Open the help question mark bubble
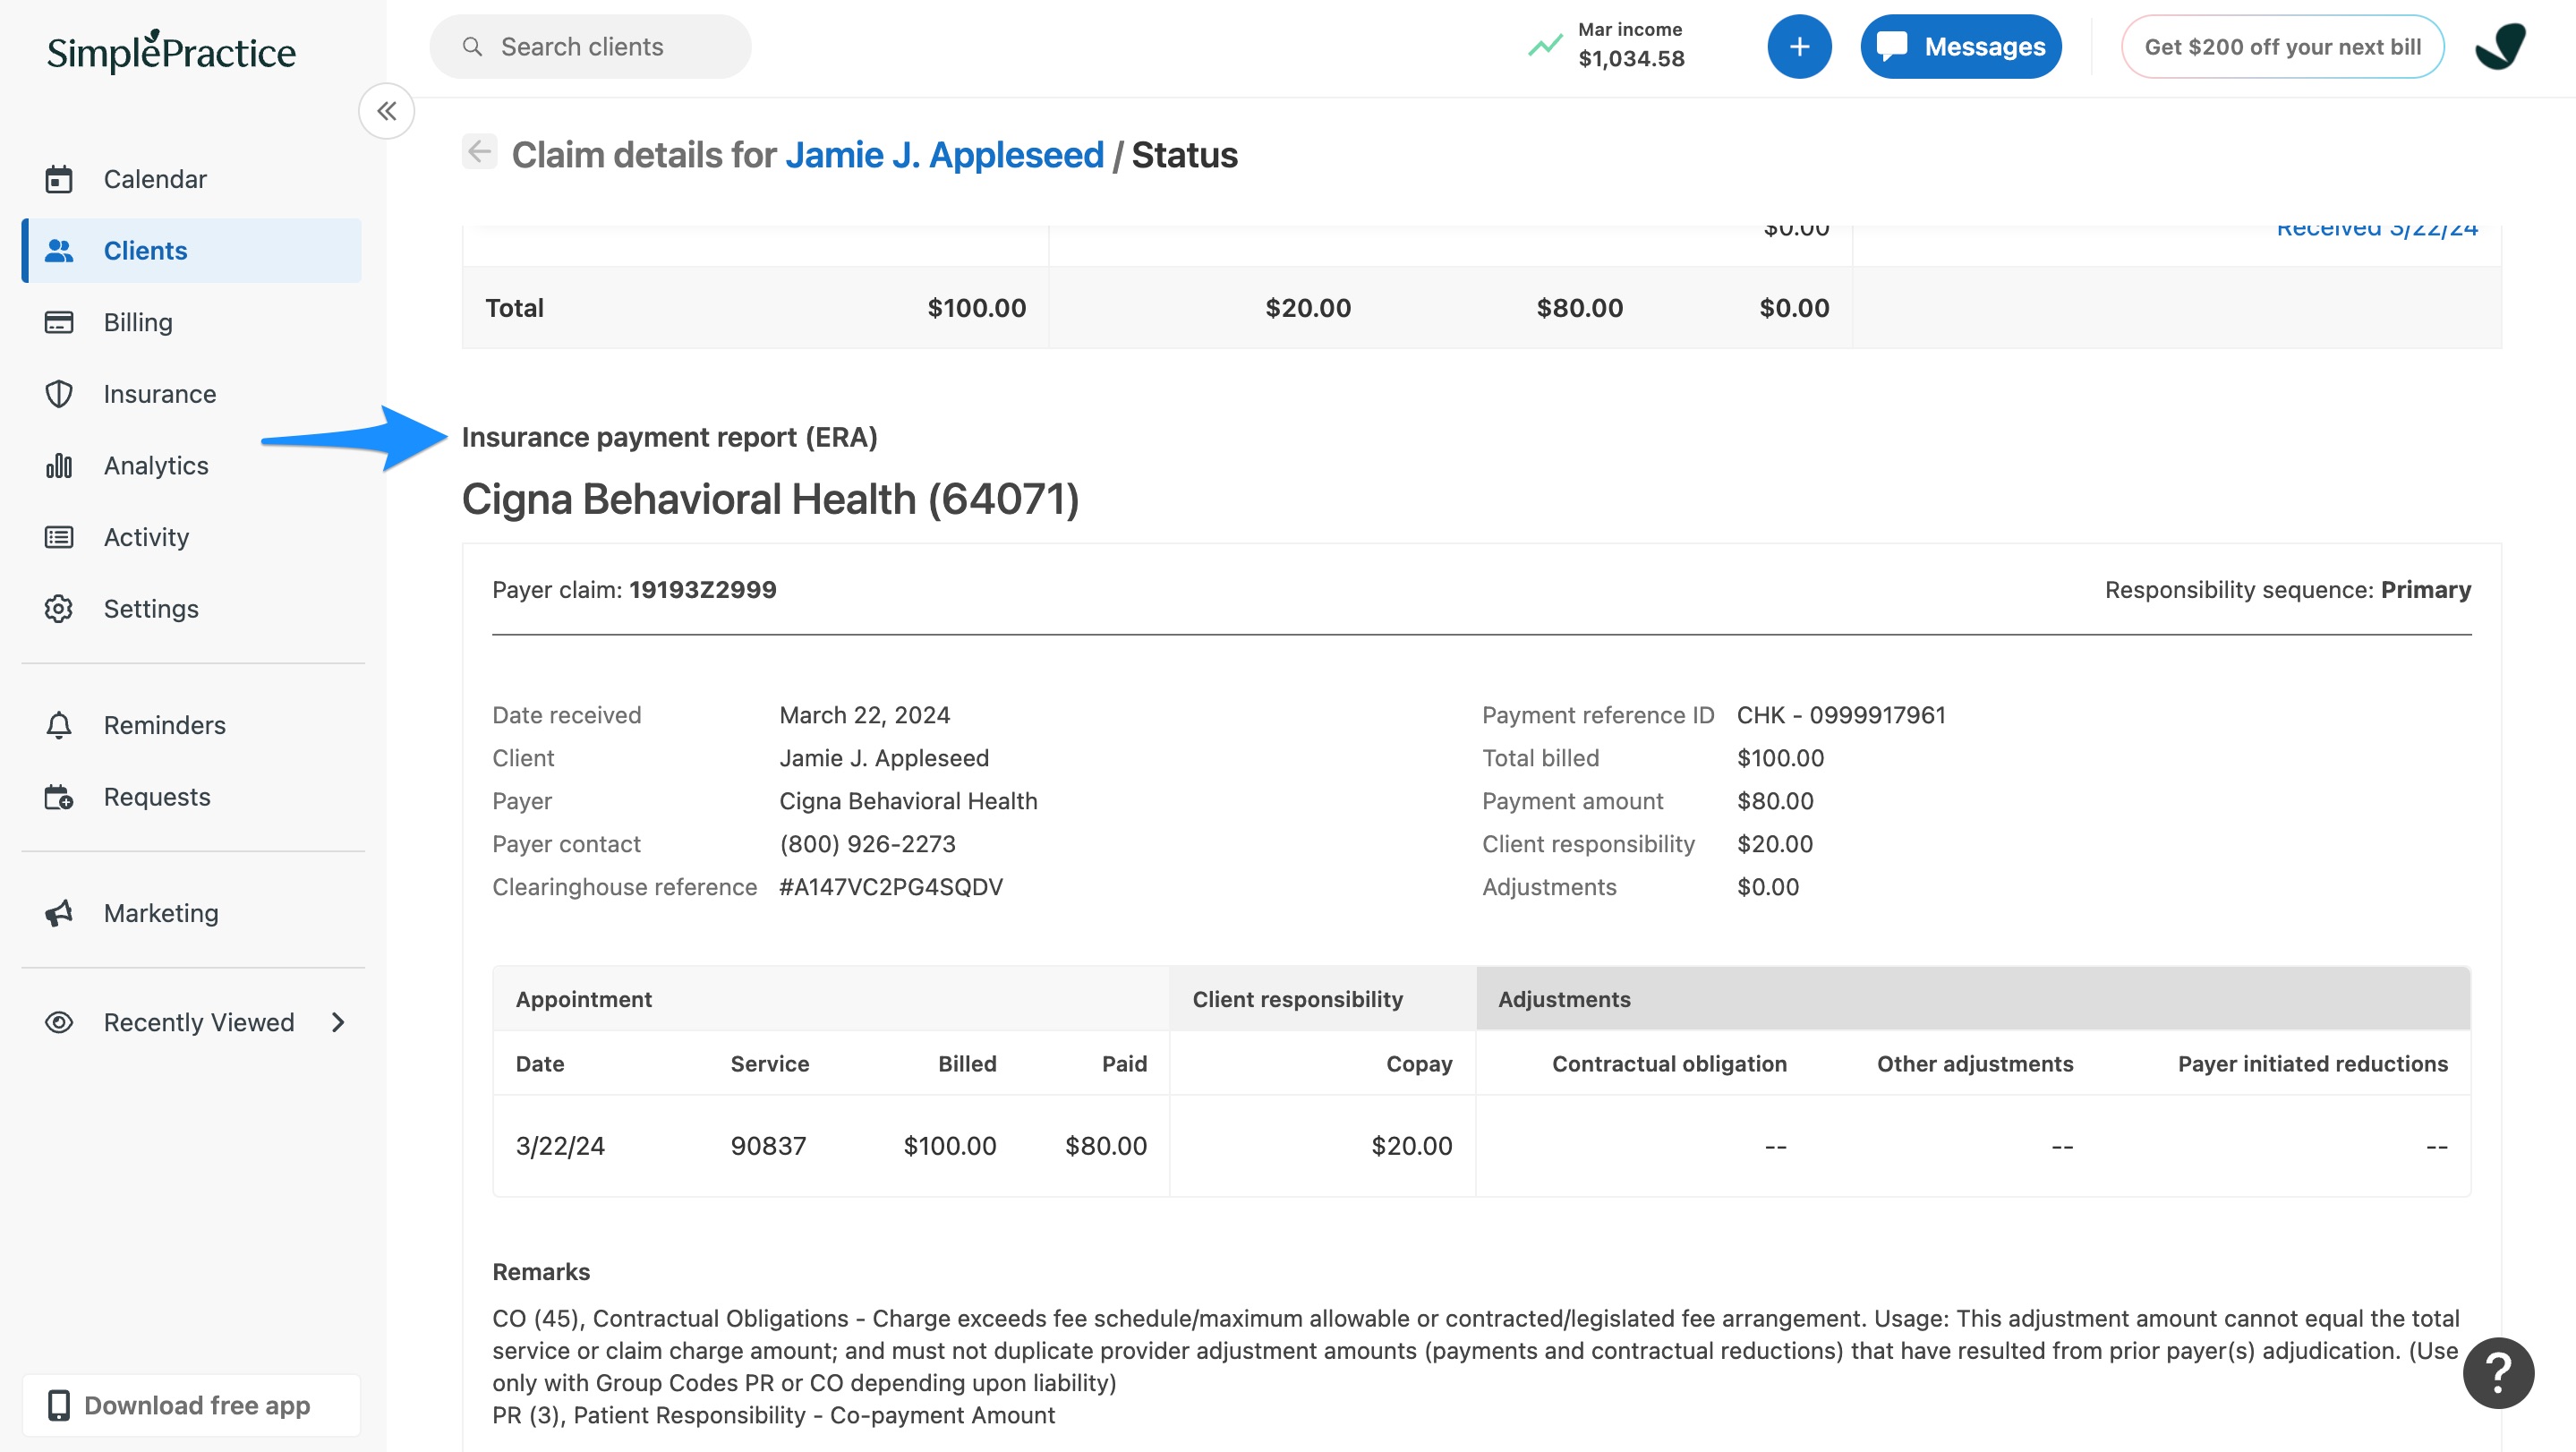The image size is (2576, 1452). coord(2498,1373)
